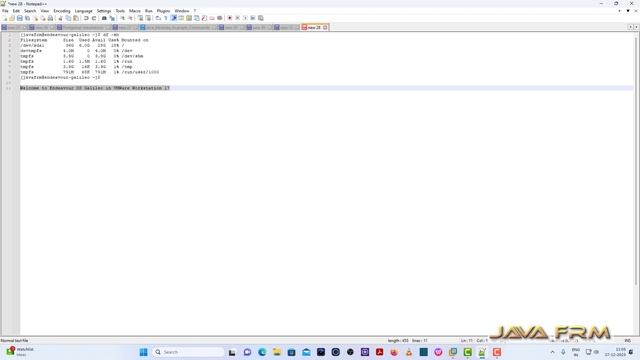Click the 'Welcome to Endeavour OS Galileo' line
Screen dimensions: 640x360
95,88
